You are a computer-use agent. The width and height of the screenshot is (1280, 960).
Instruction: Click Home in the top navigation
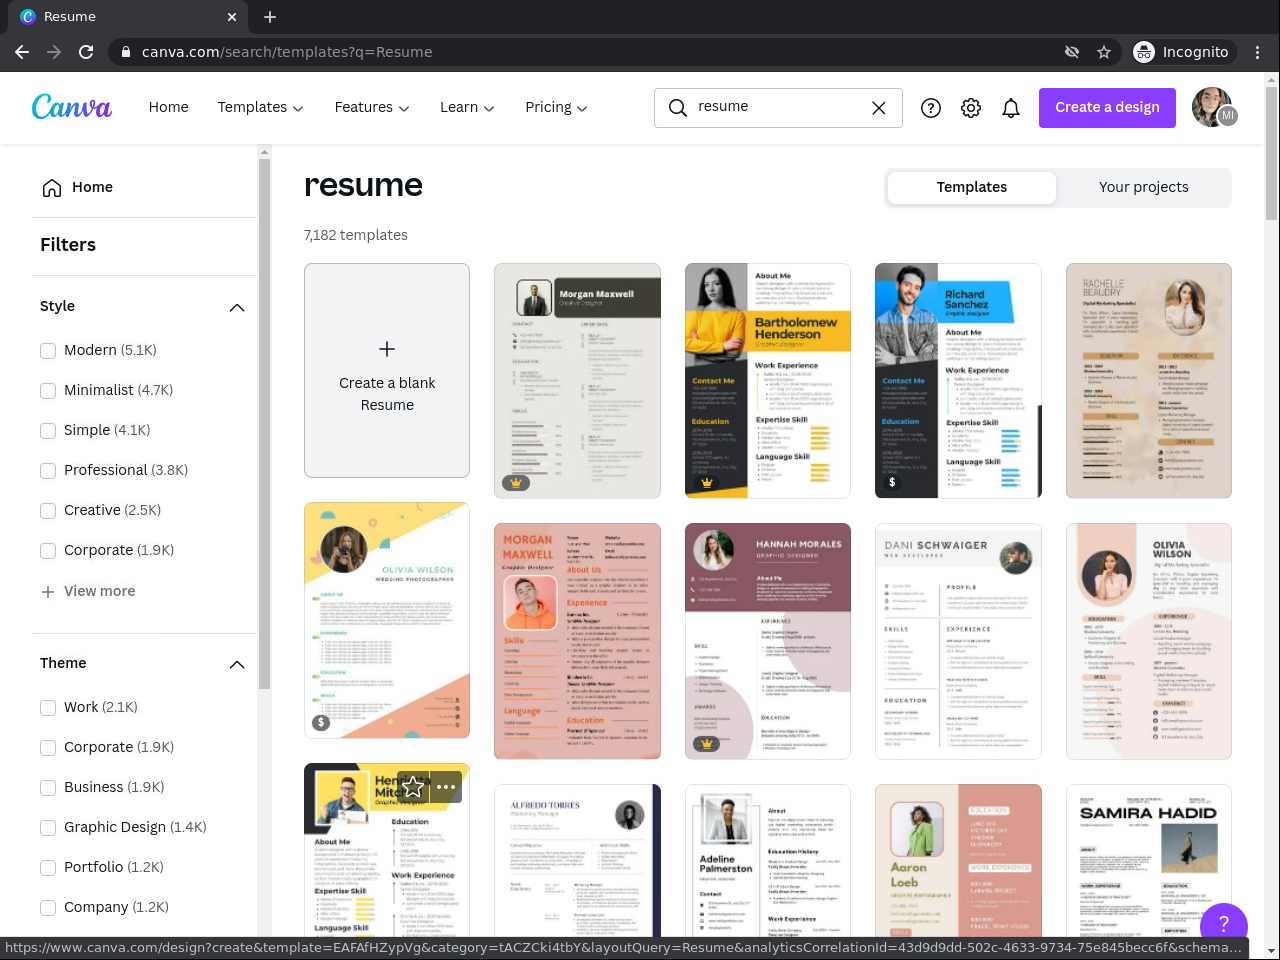tap(168, 107)
